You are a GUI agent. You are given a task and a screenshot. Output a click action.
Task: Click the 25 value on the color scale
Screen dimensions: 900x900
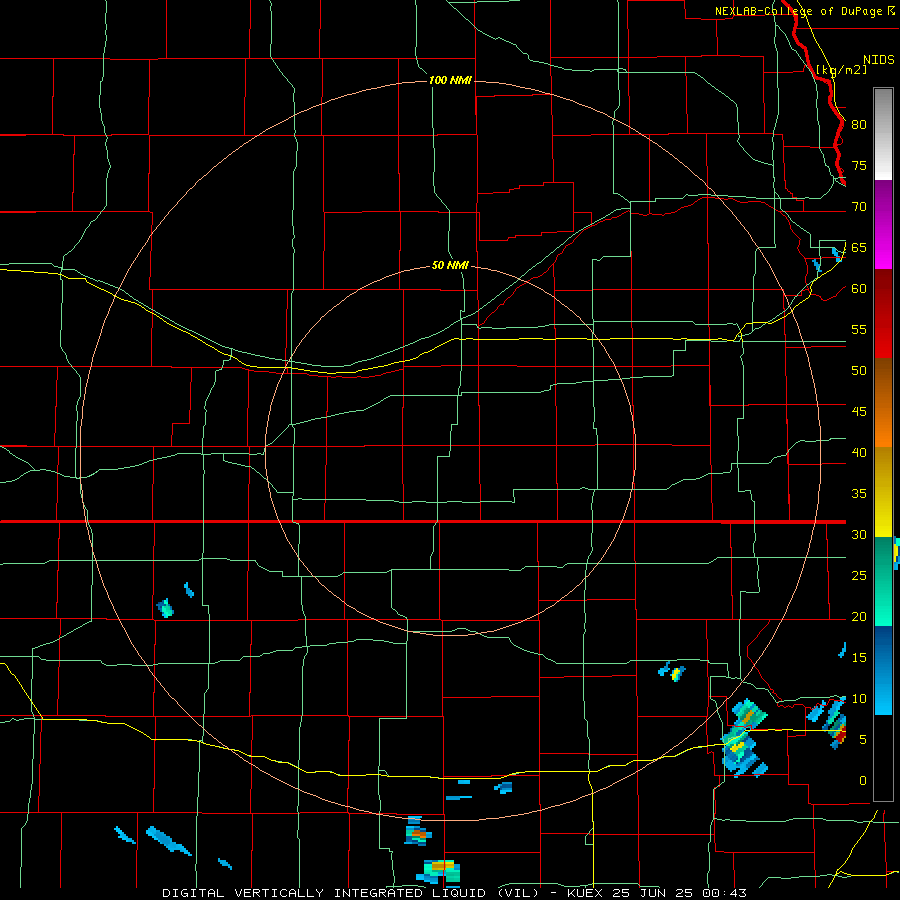pyautogui.click(x=859, y=576)
